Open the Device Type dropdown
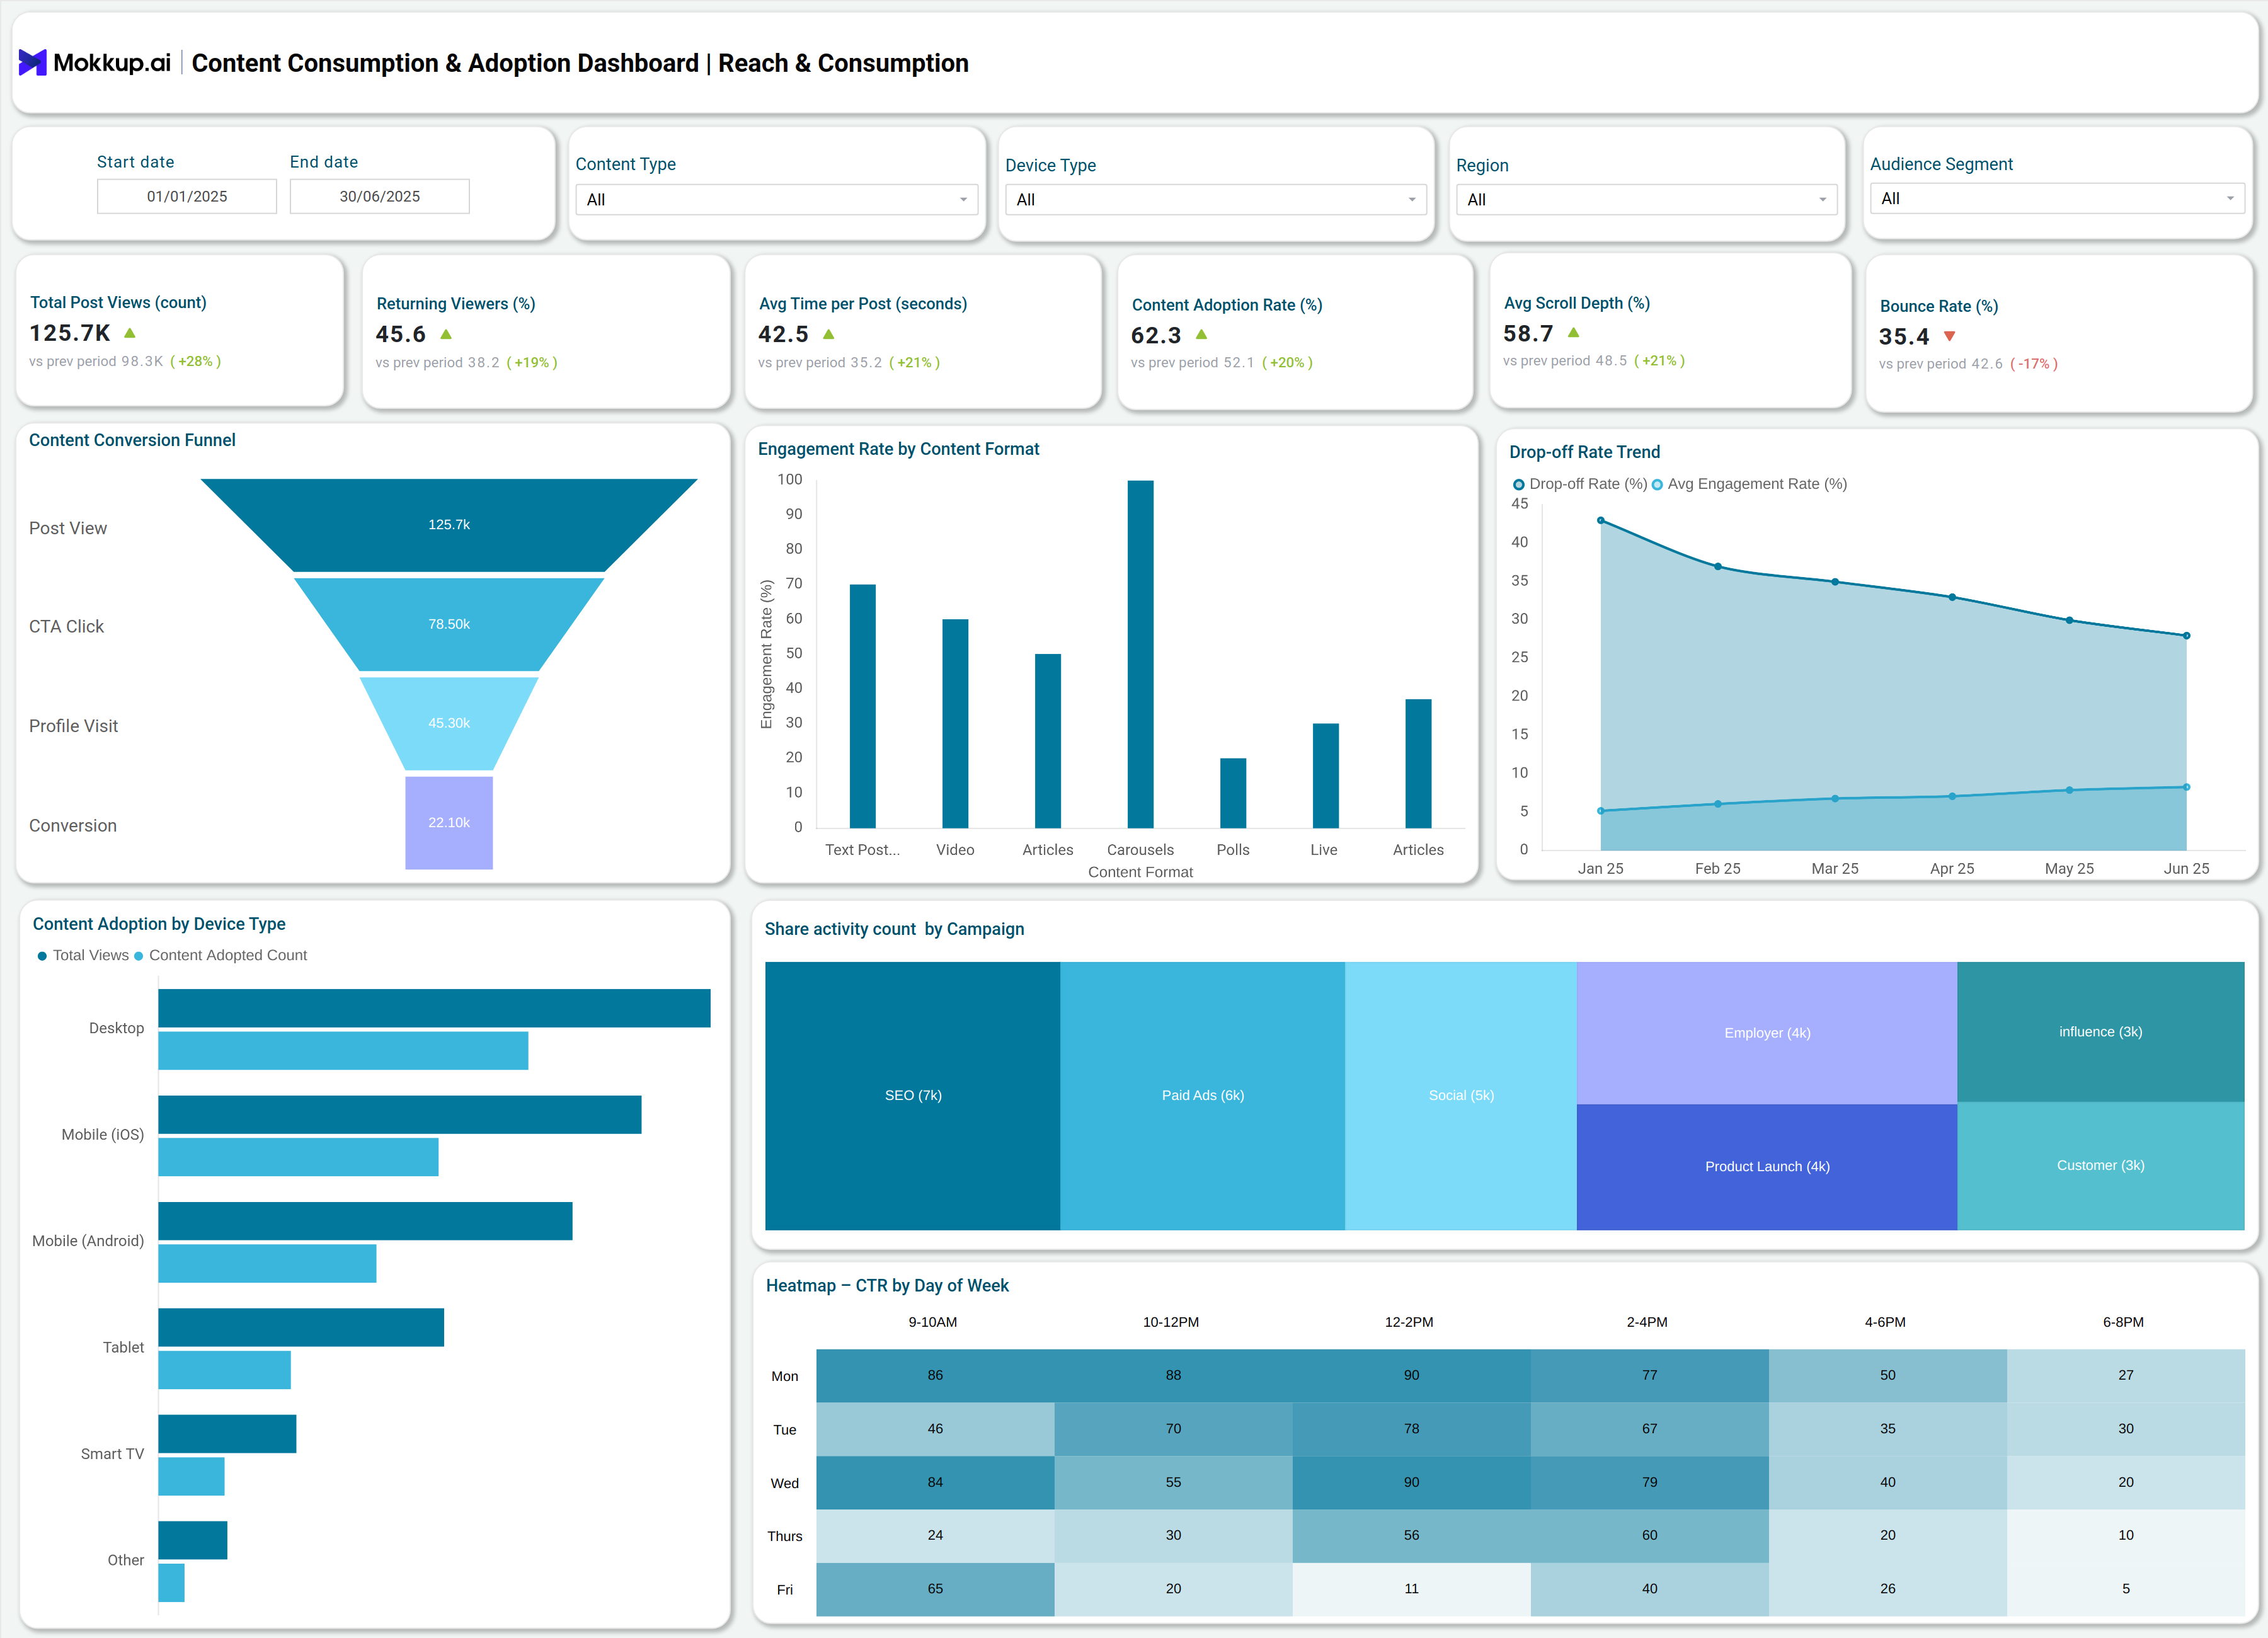The height and width of the screenshot is (1638, 2268). 1215,199
